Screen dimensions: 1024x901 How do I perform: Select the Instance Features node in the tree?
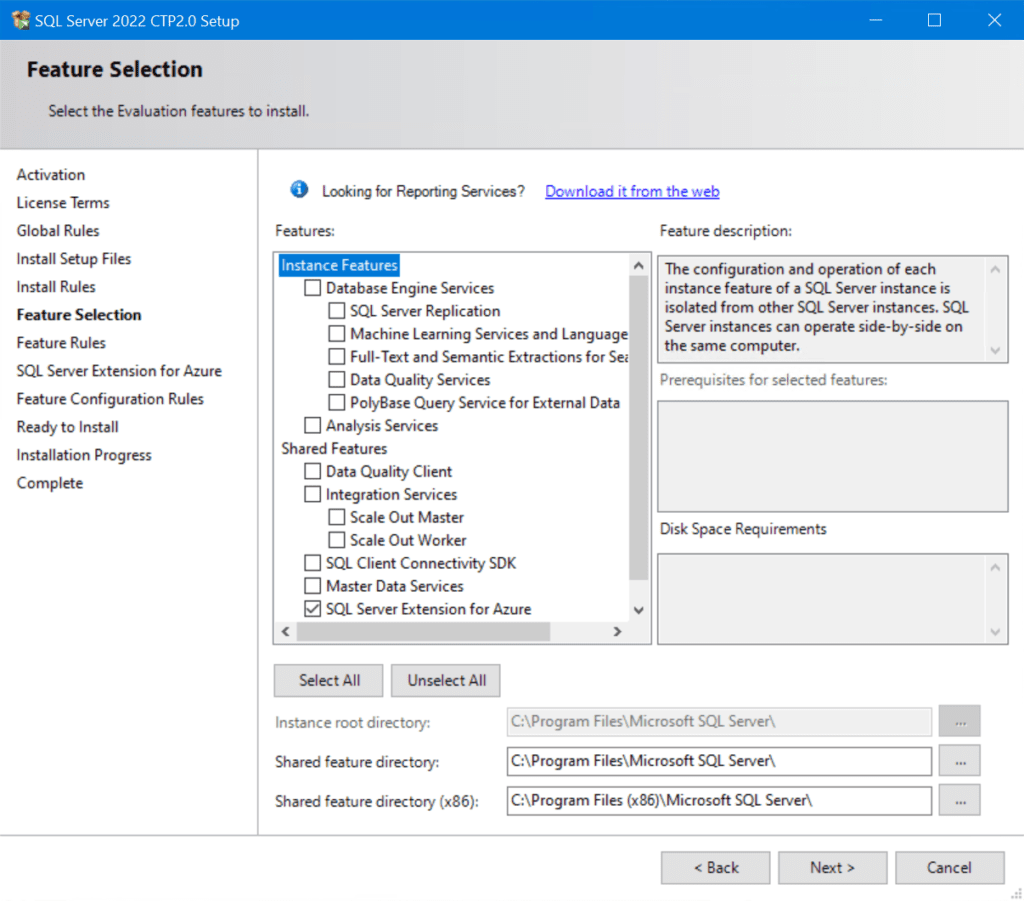(336, 265)
